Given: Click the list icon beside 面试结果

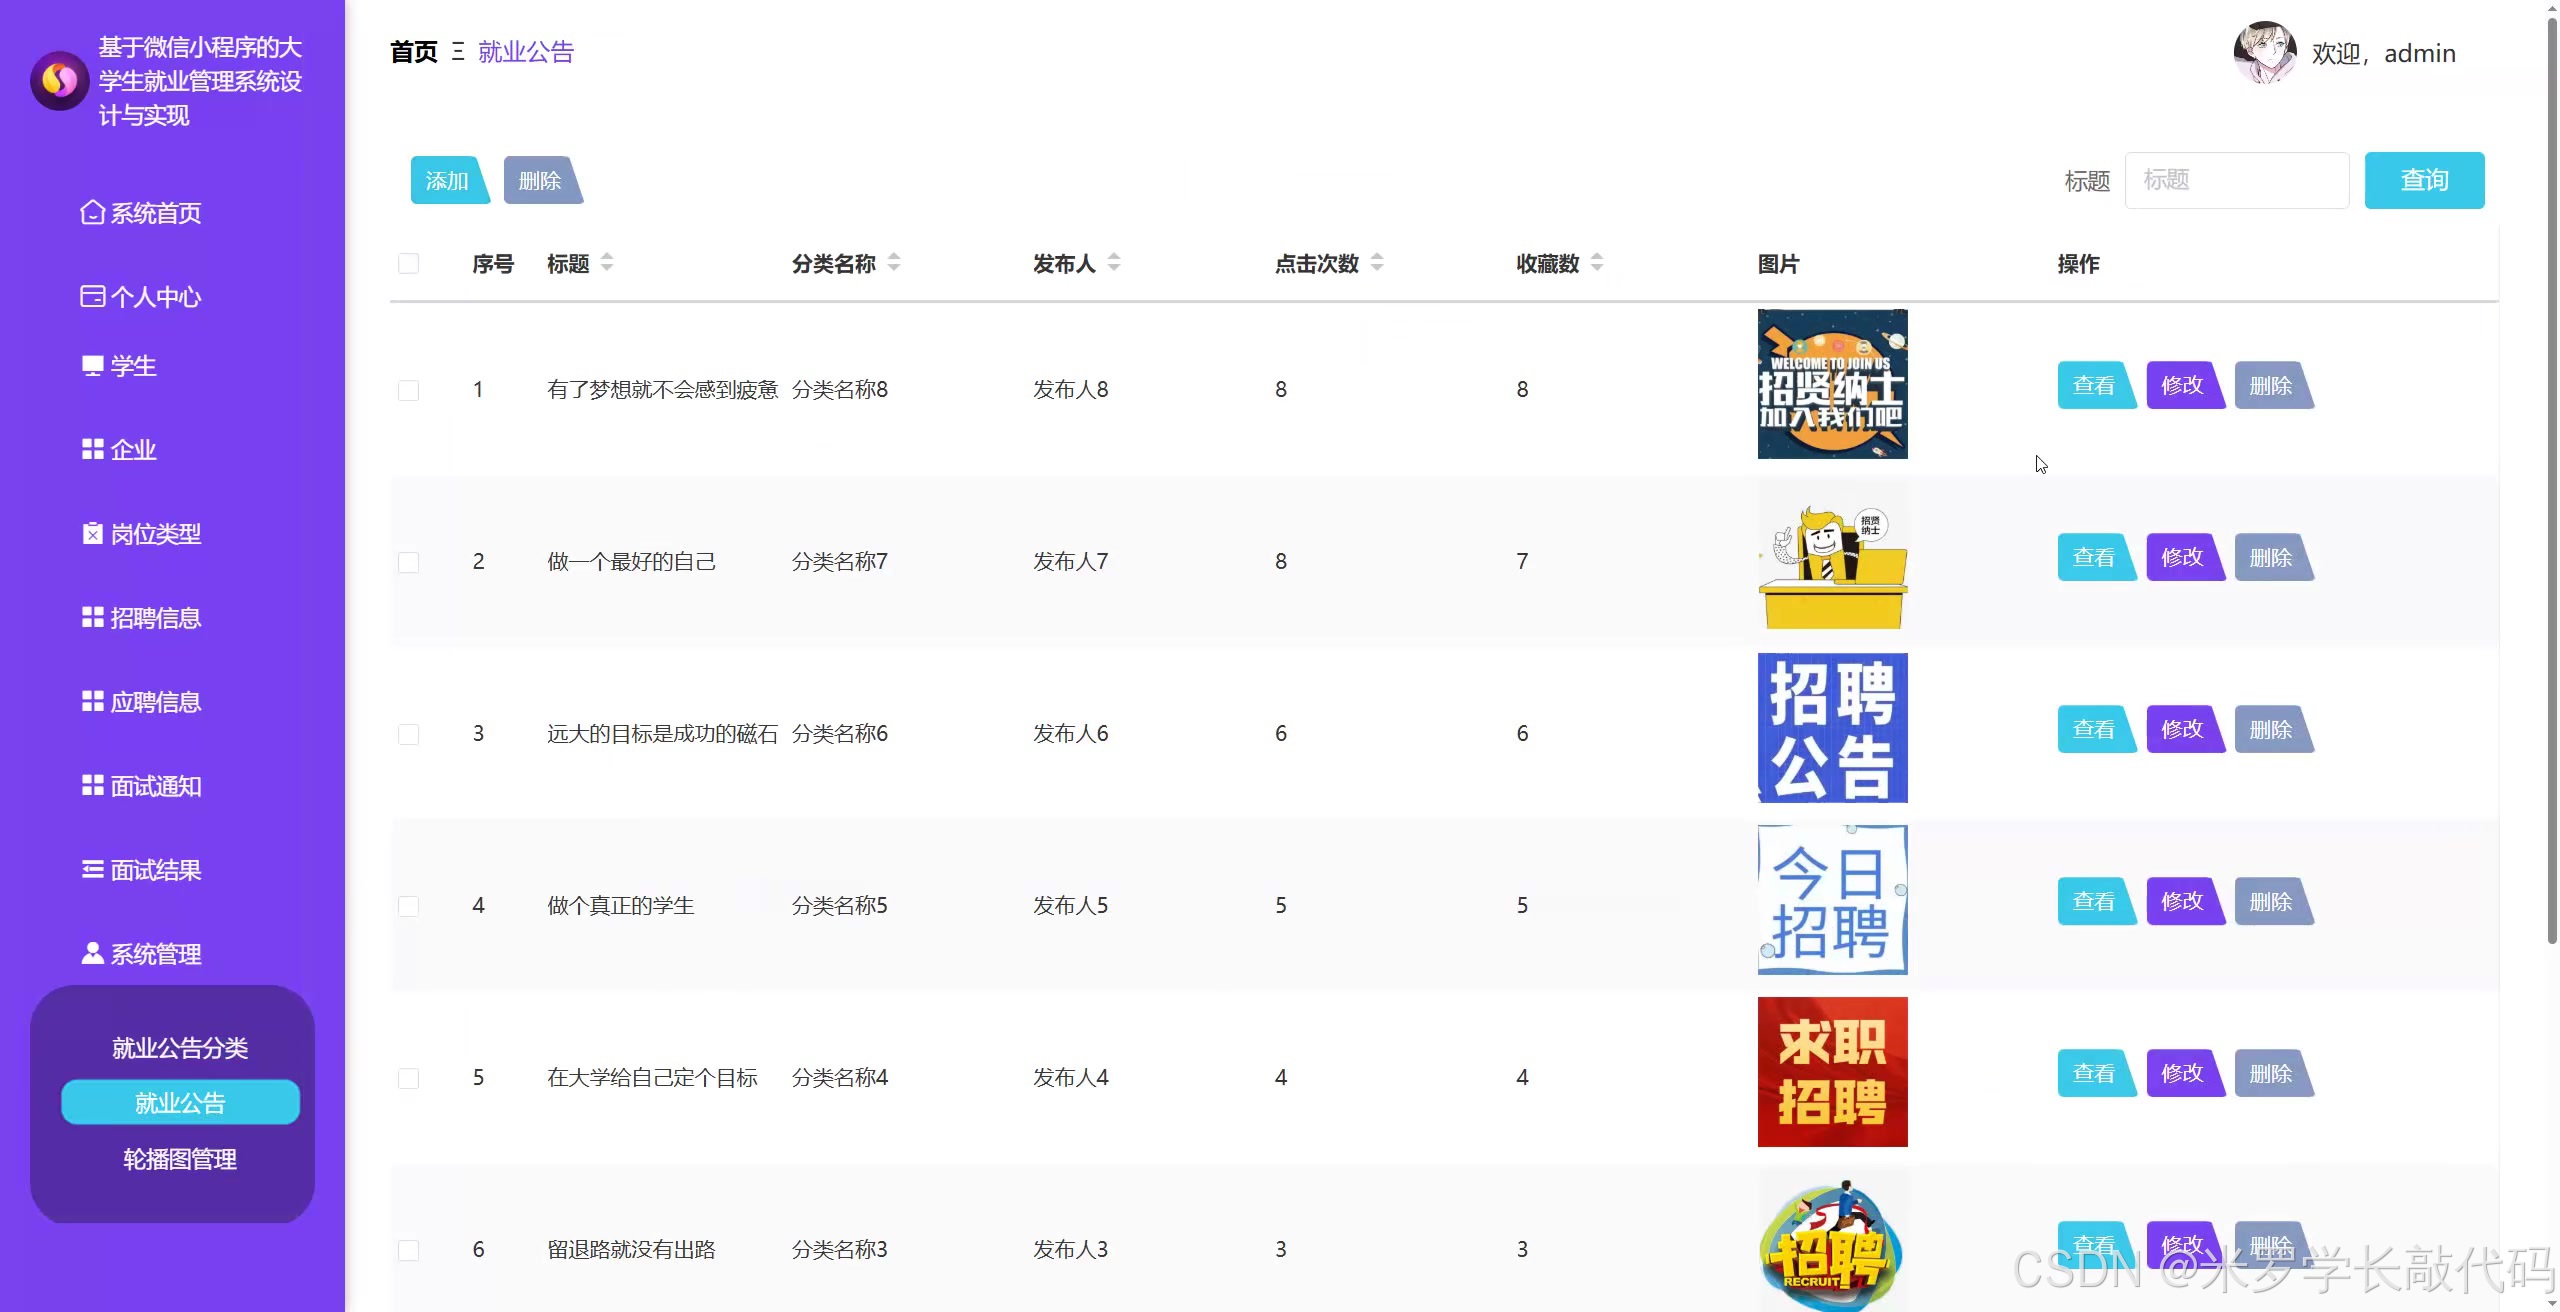Looking at the screenshot, I should click(92, 870).
